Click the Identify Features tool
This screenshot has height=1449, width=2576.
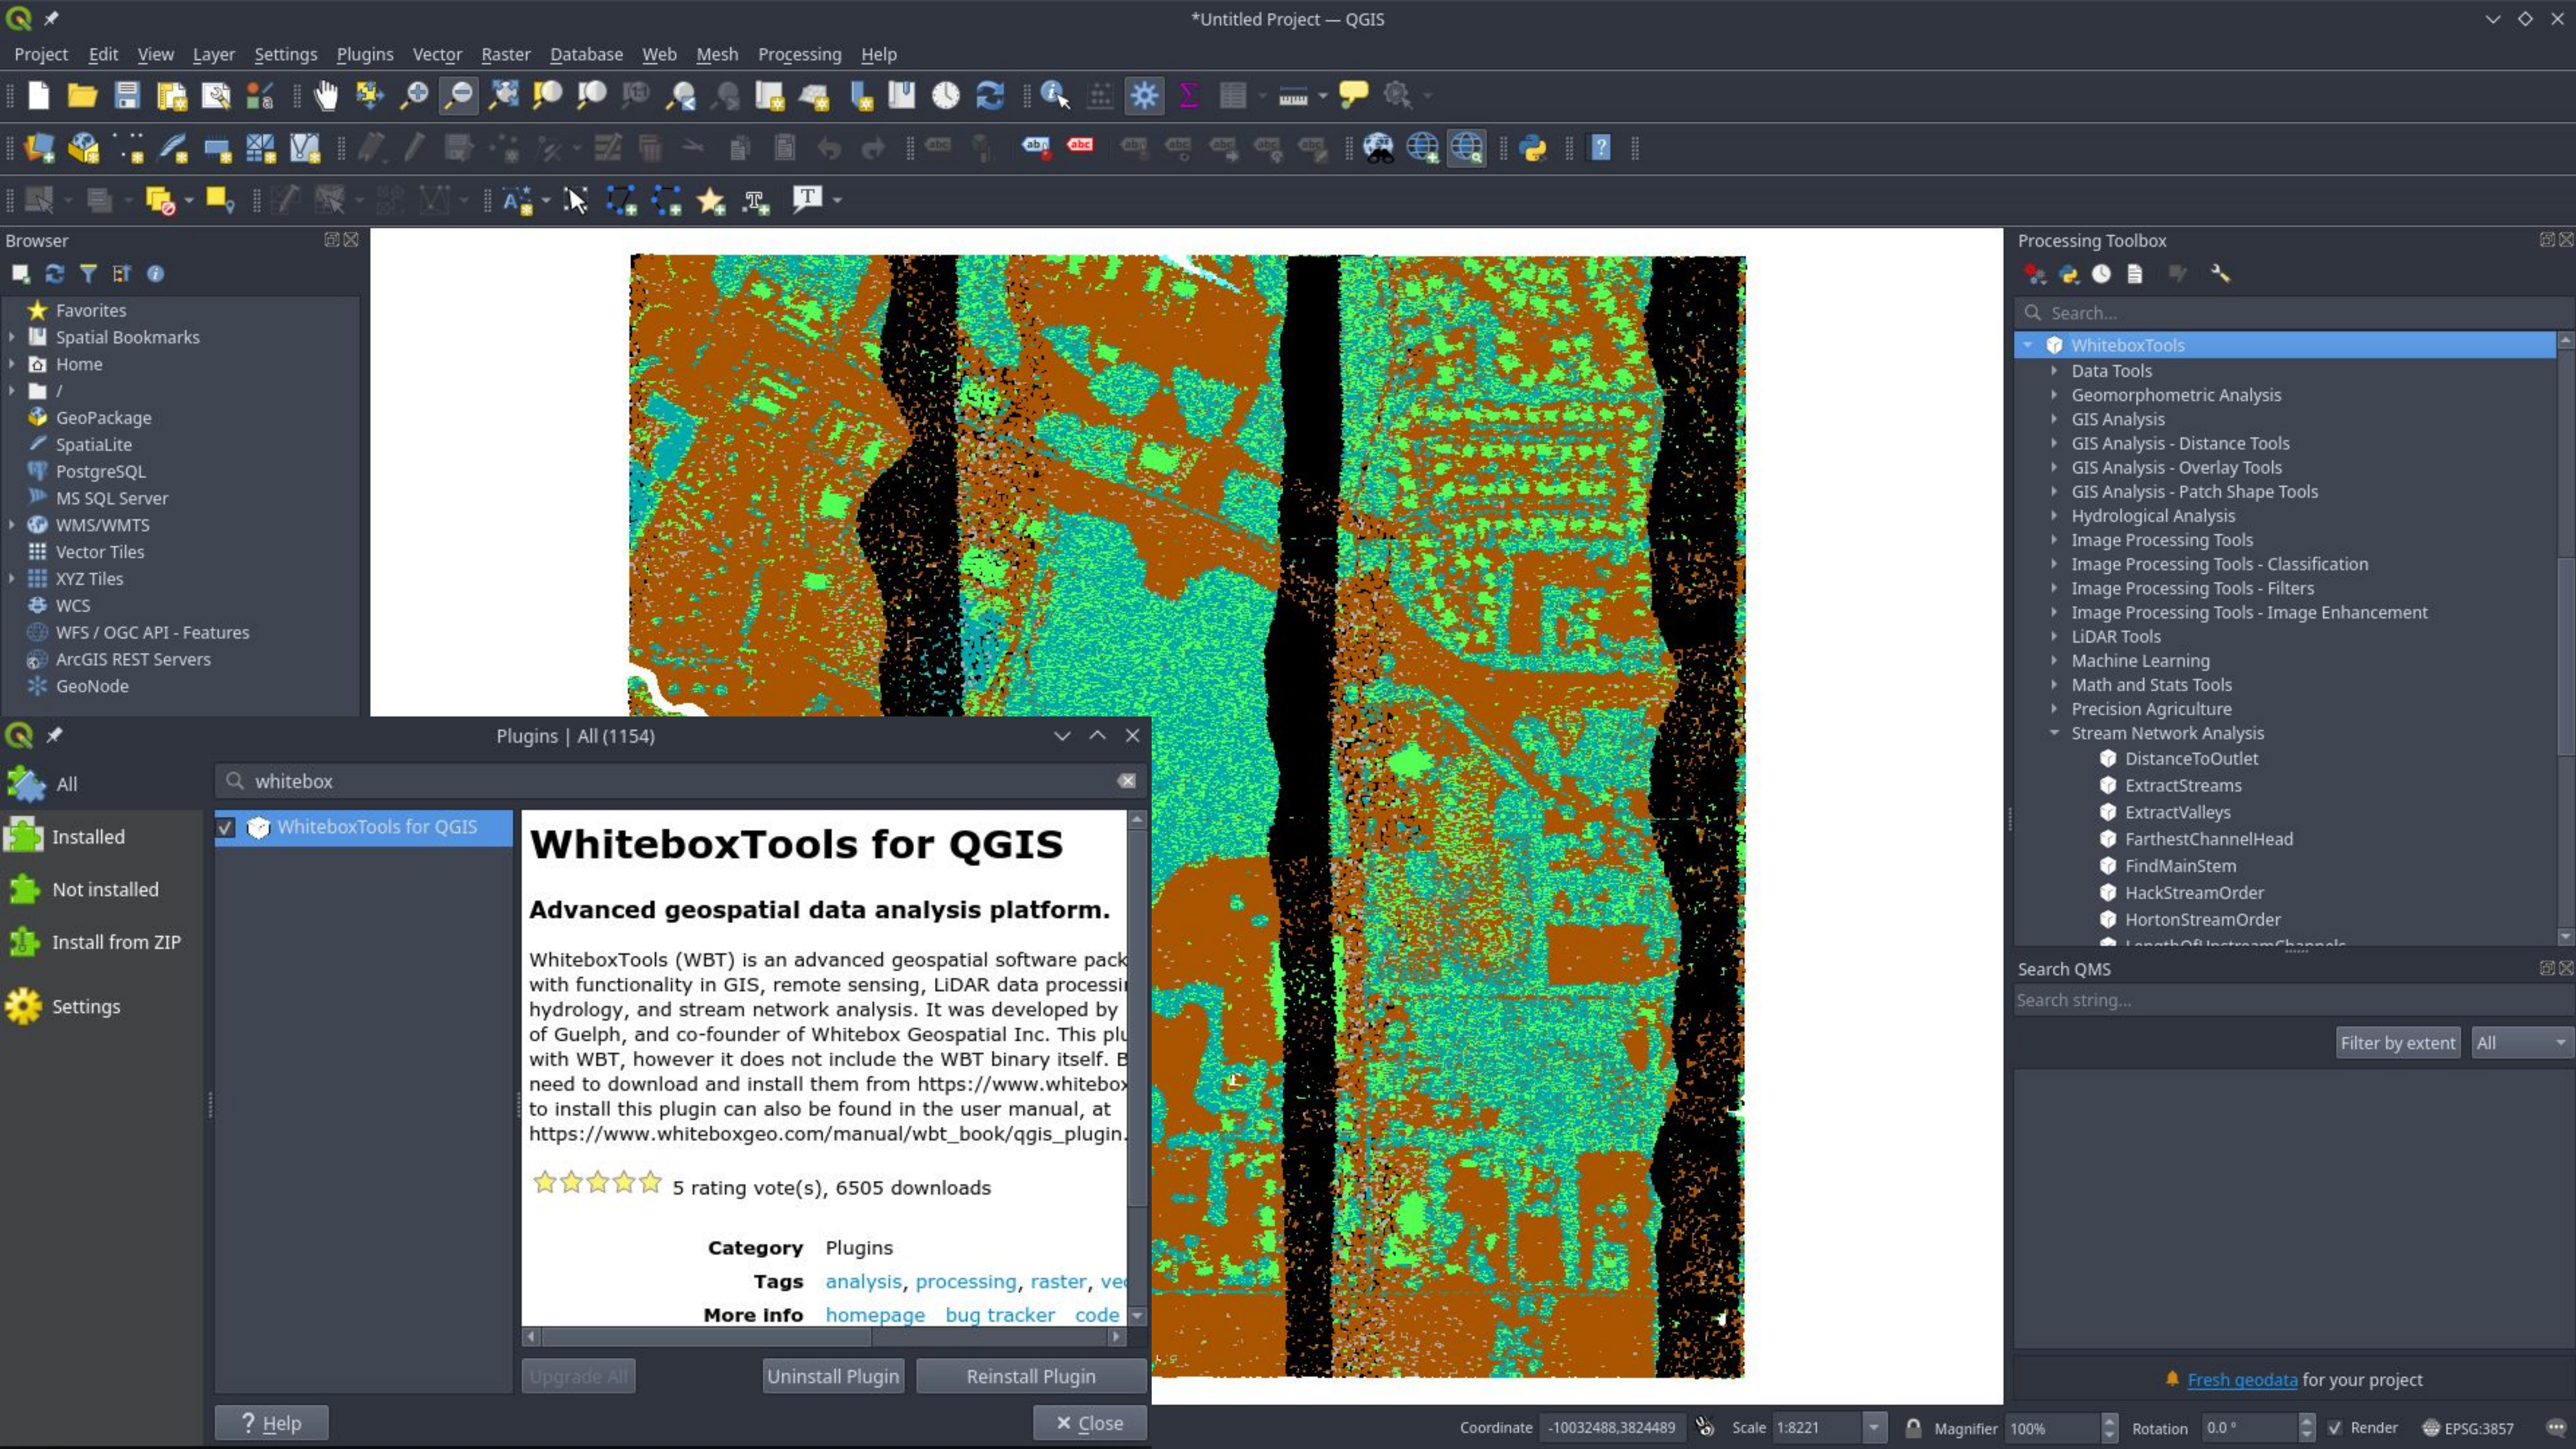click(1054, 95)
